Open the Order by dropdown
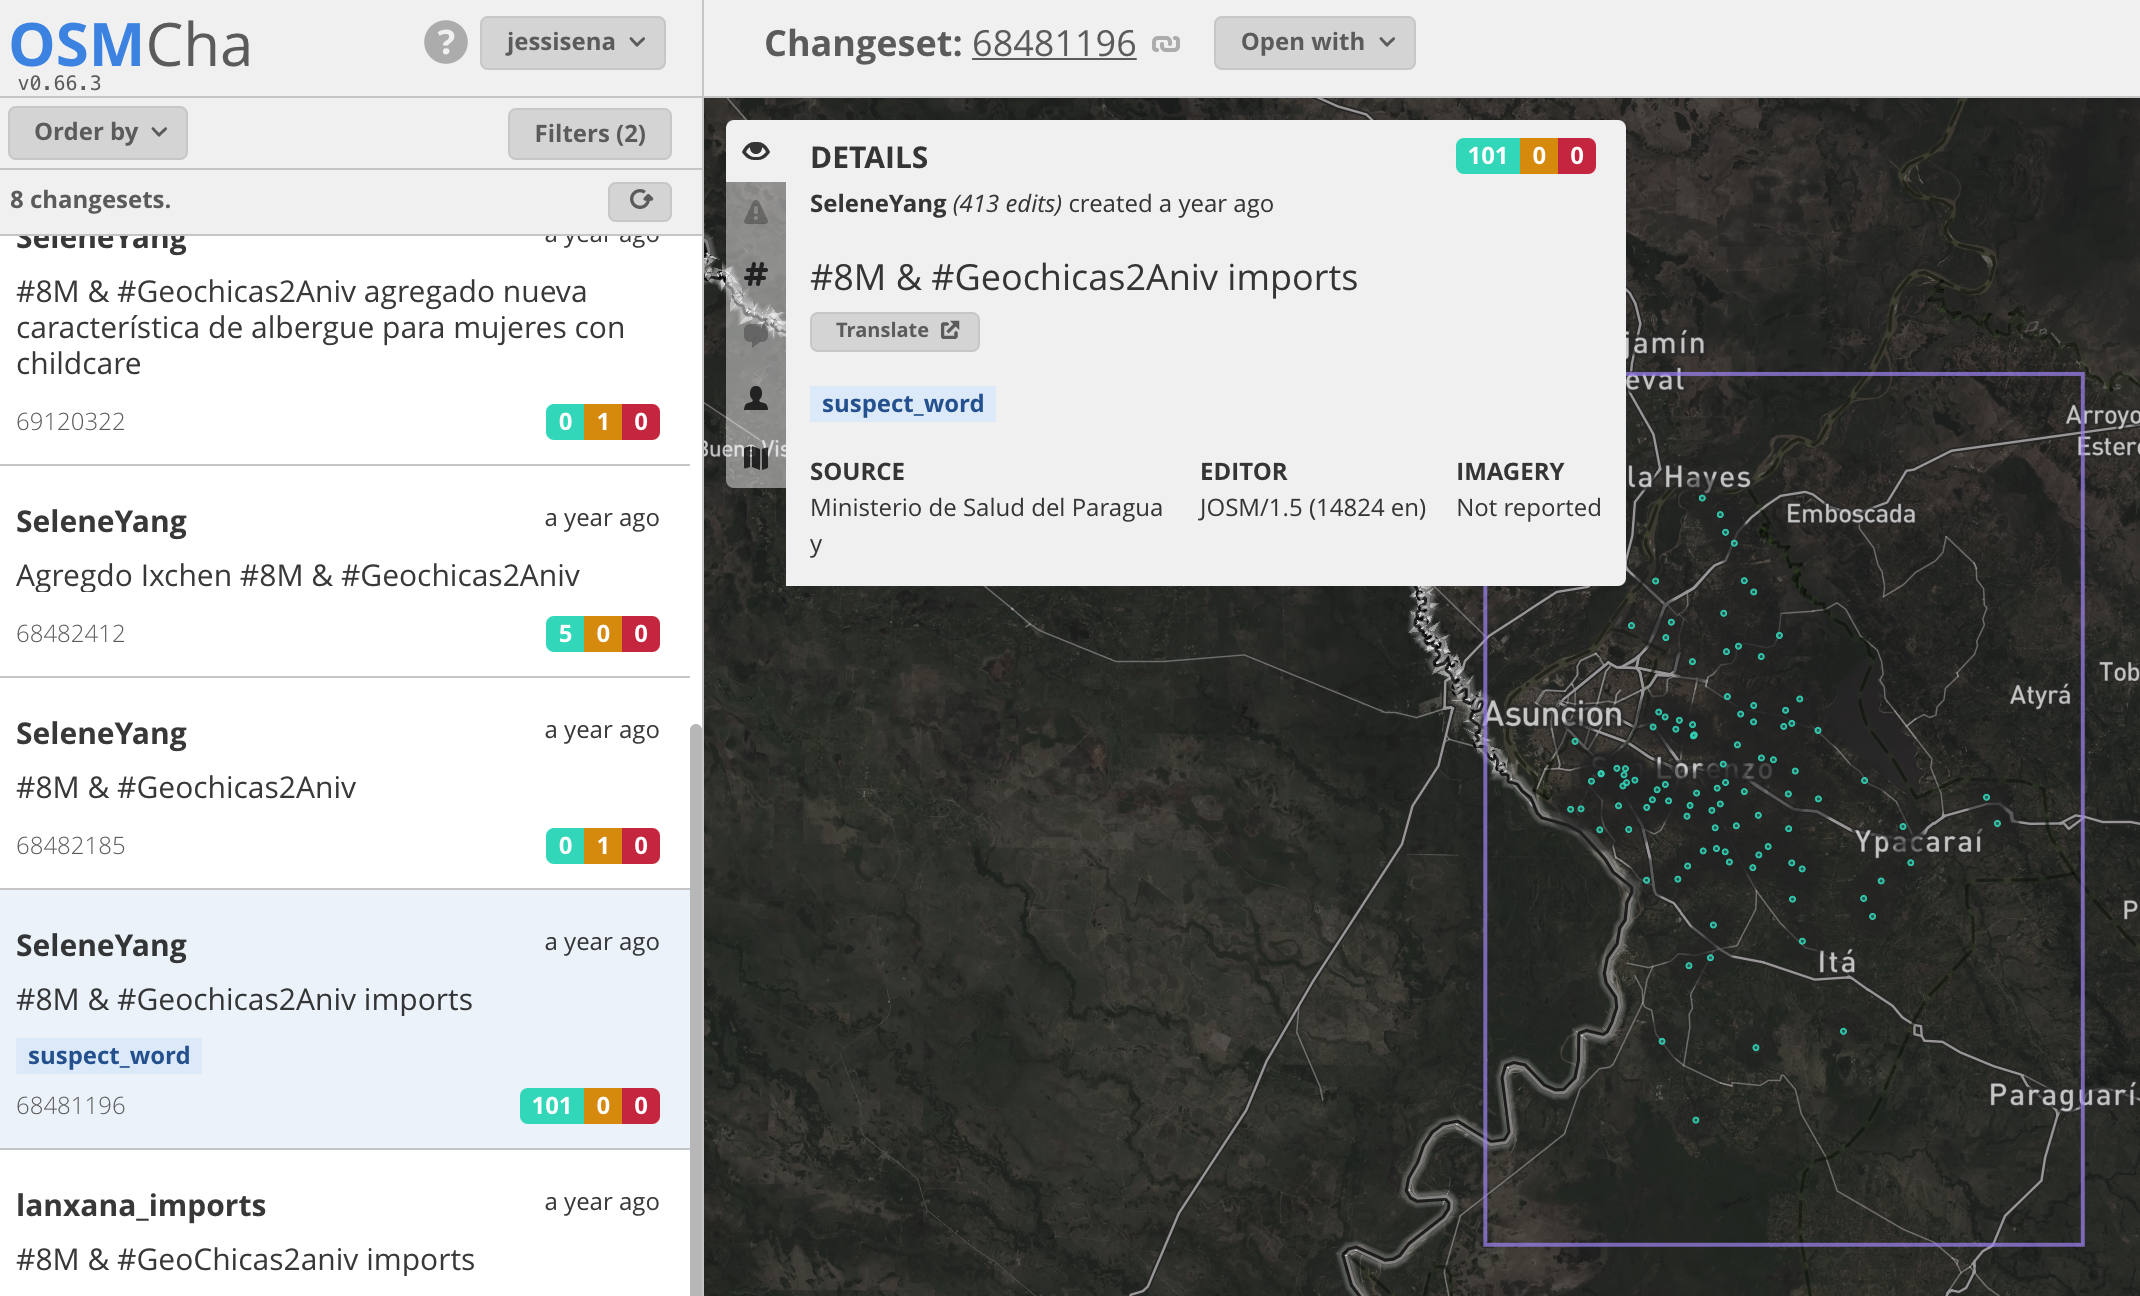This screenshot has width=2140, height=1296. pos(98,132)
